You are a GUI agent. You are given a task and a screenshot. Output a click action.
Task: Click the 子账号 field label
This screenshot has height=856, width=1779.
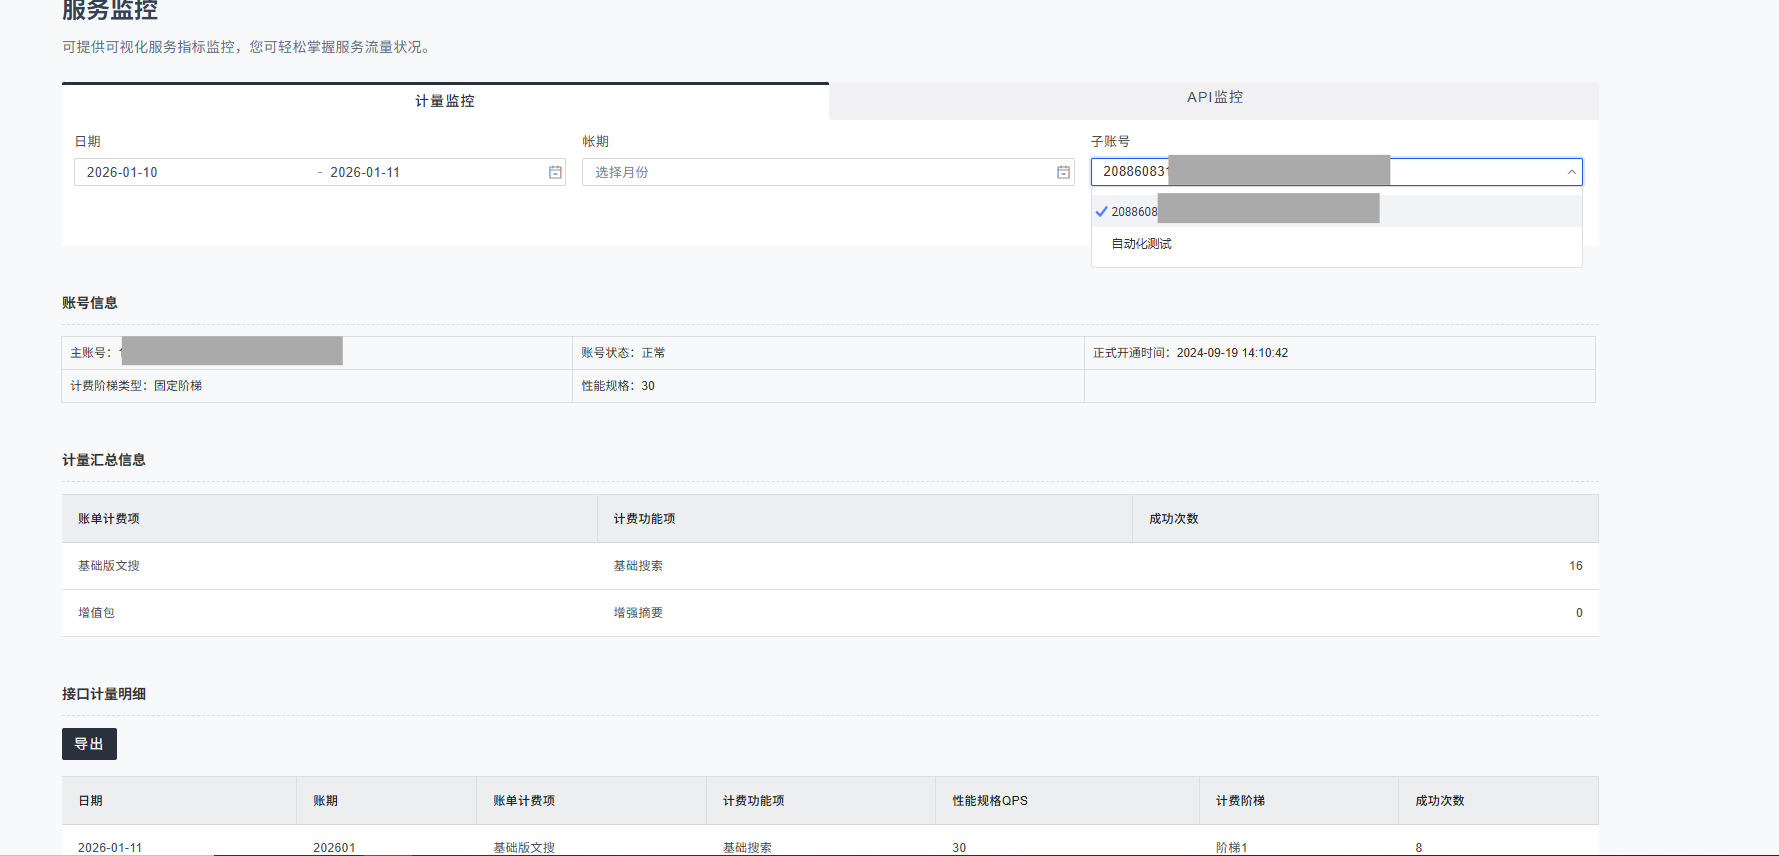click(x=1110, y=142)
